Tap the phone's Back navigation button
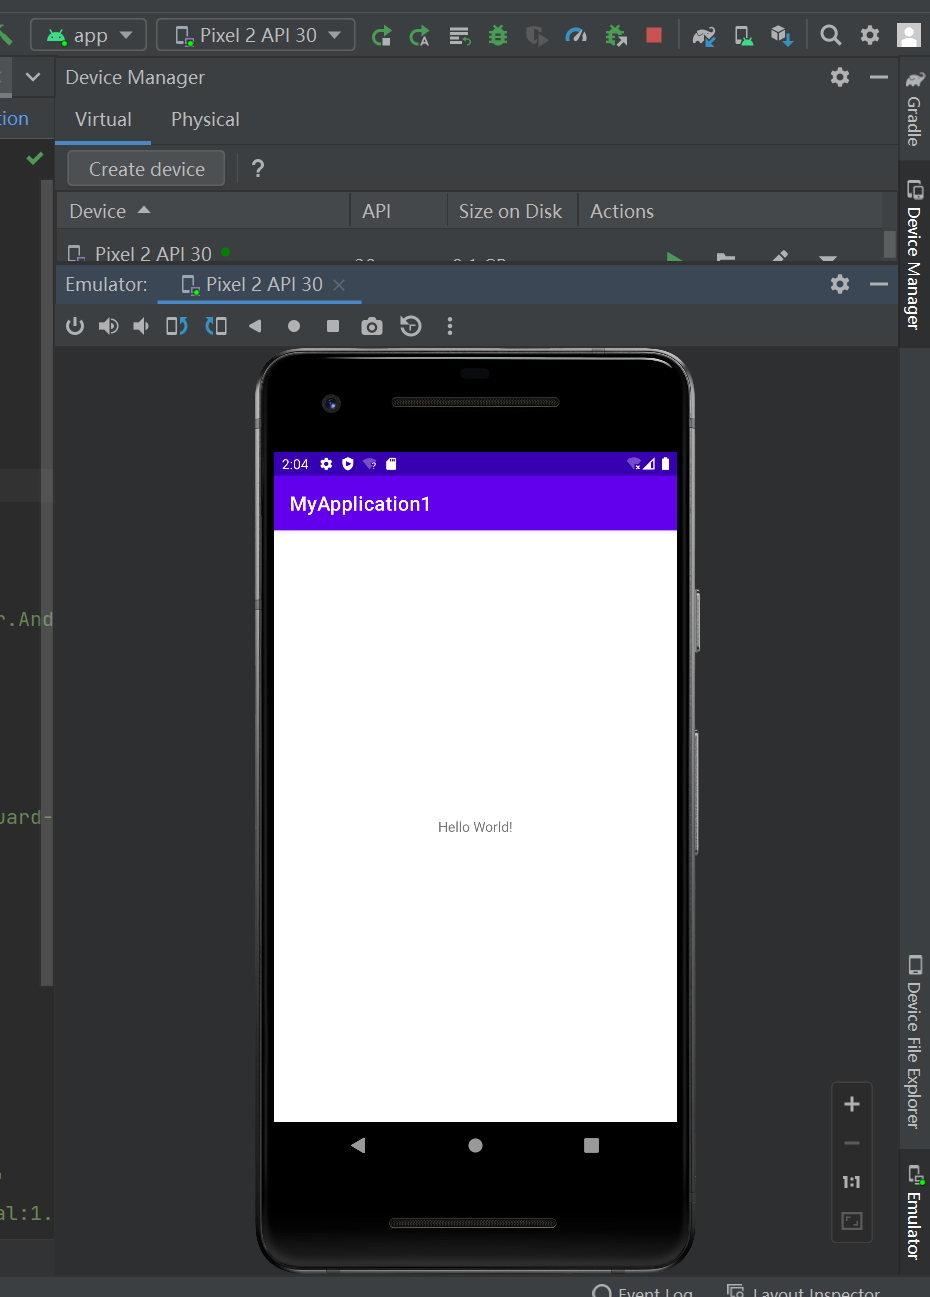The height and width of the screenshot is (1297, 930). [358, 1145]
